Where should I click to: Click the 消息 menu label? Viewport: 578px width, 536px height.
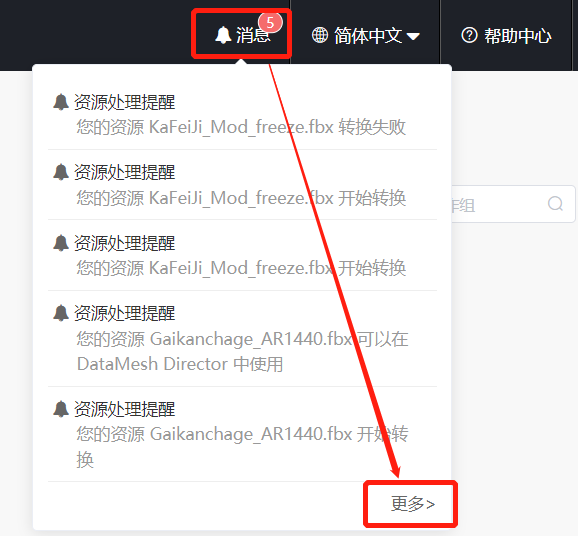pyautogui.click(x=253, y=36)
